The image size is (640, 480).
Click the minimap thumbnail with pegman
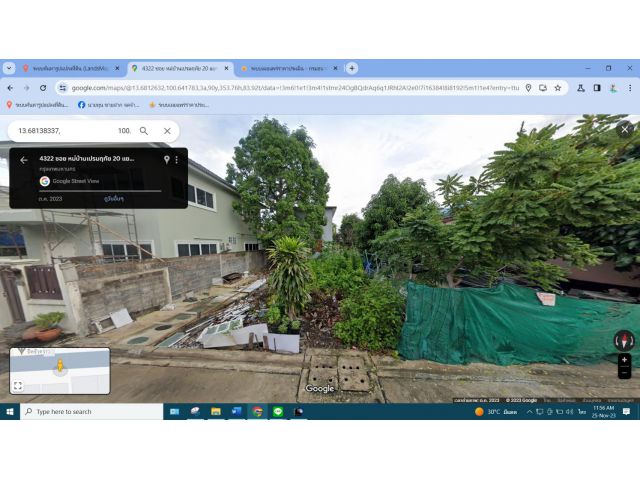tap(60, 371)
